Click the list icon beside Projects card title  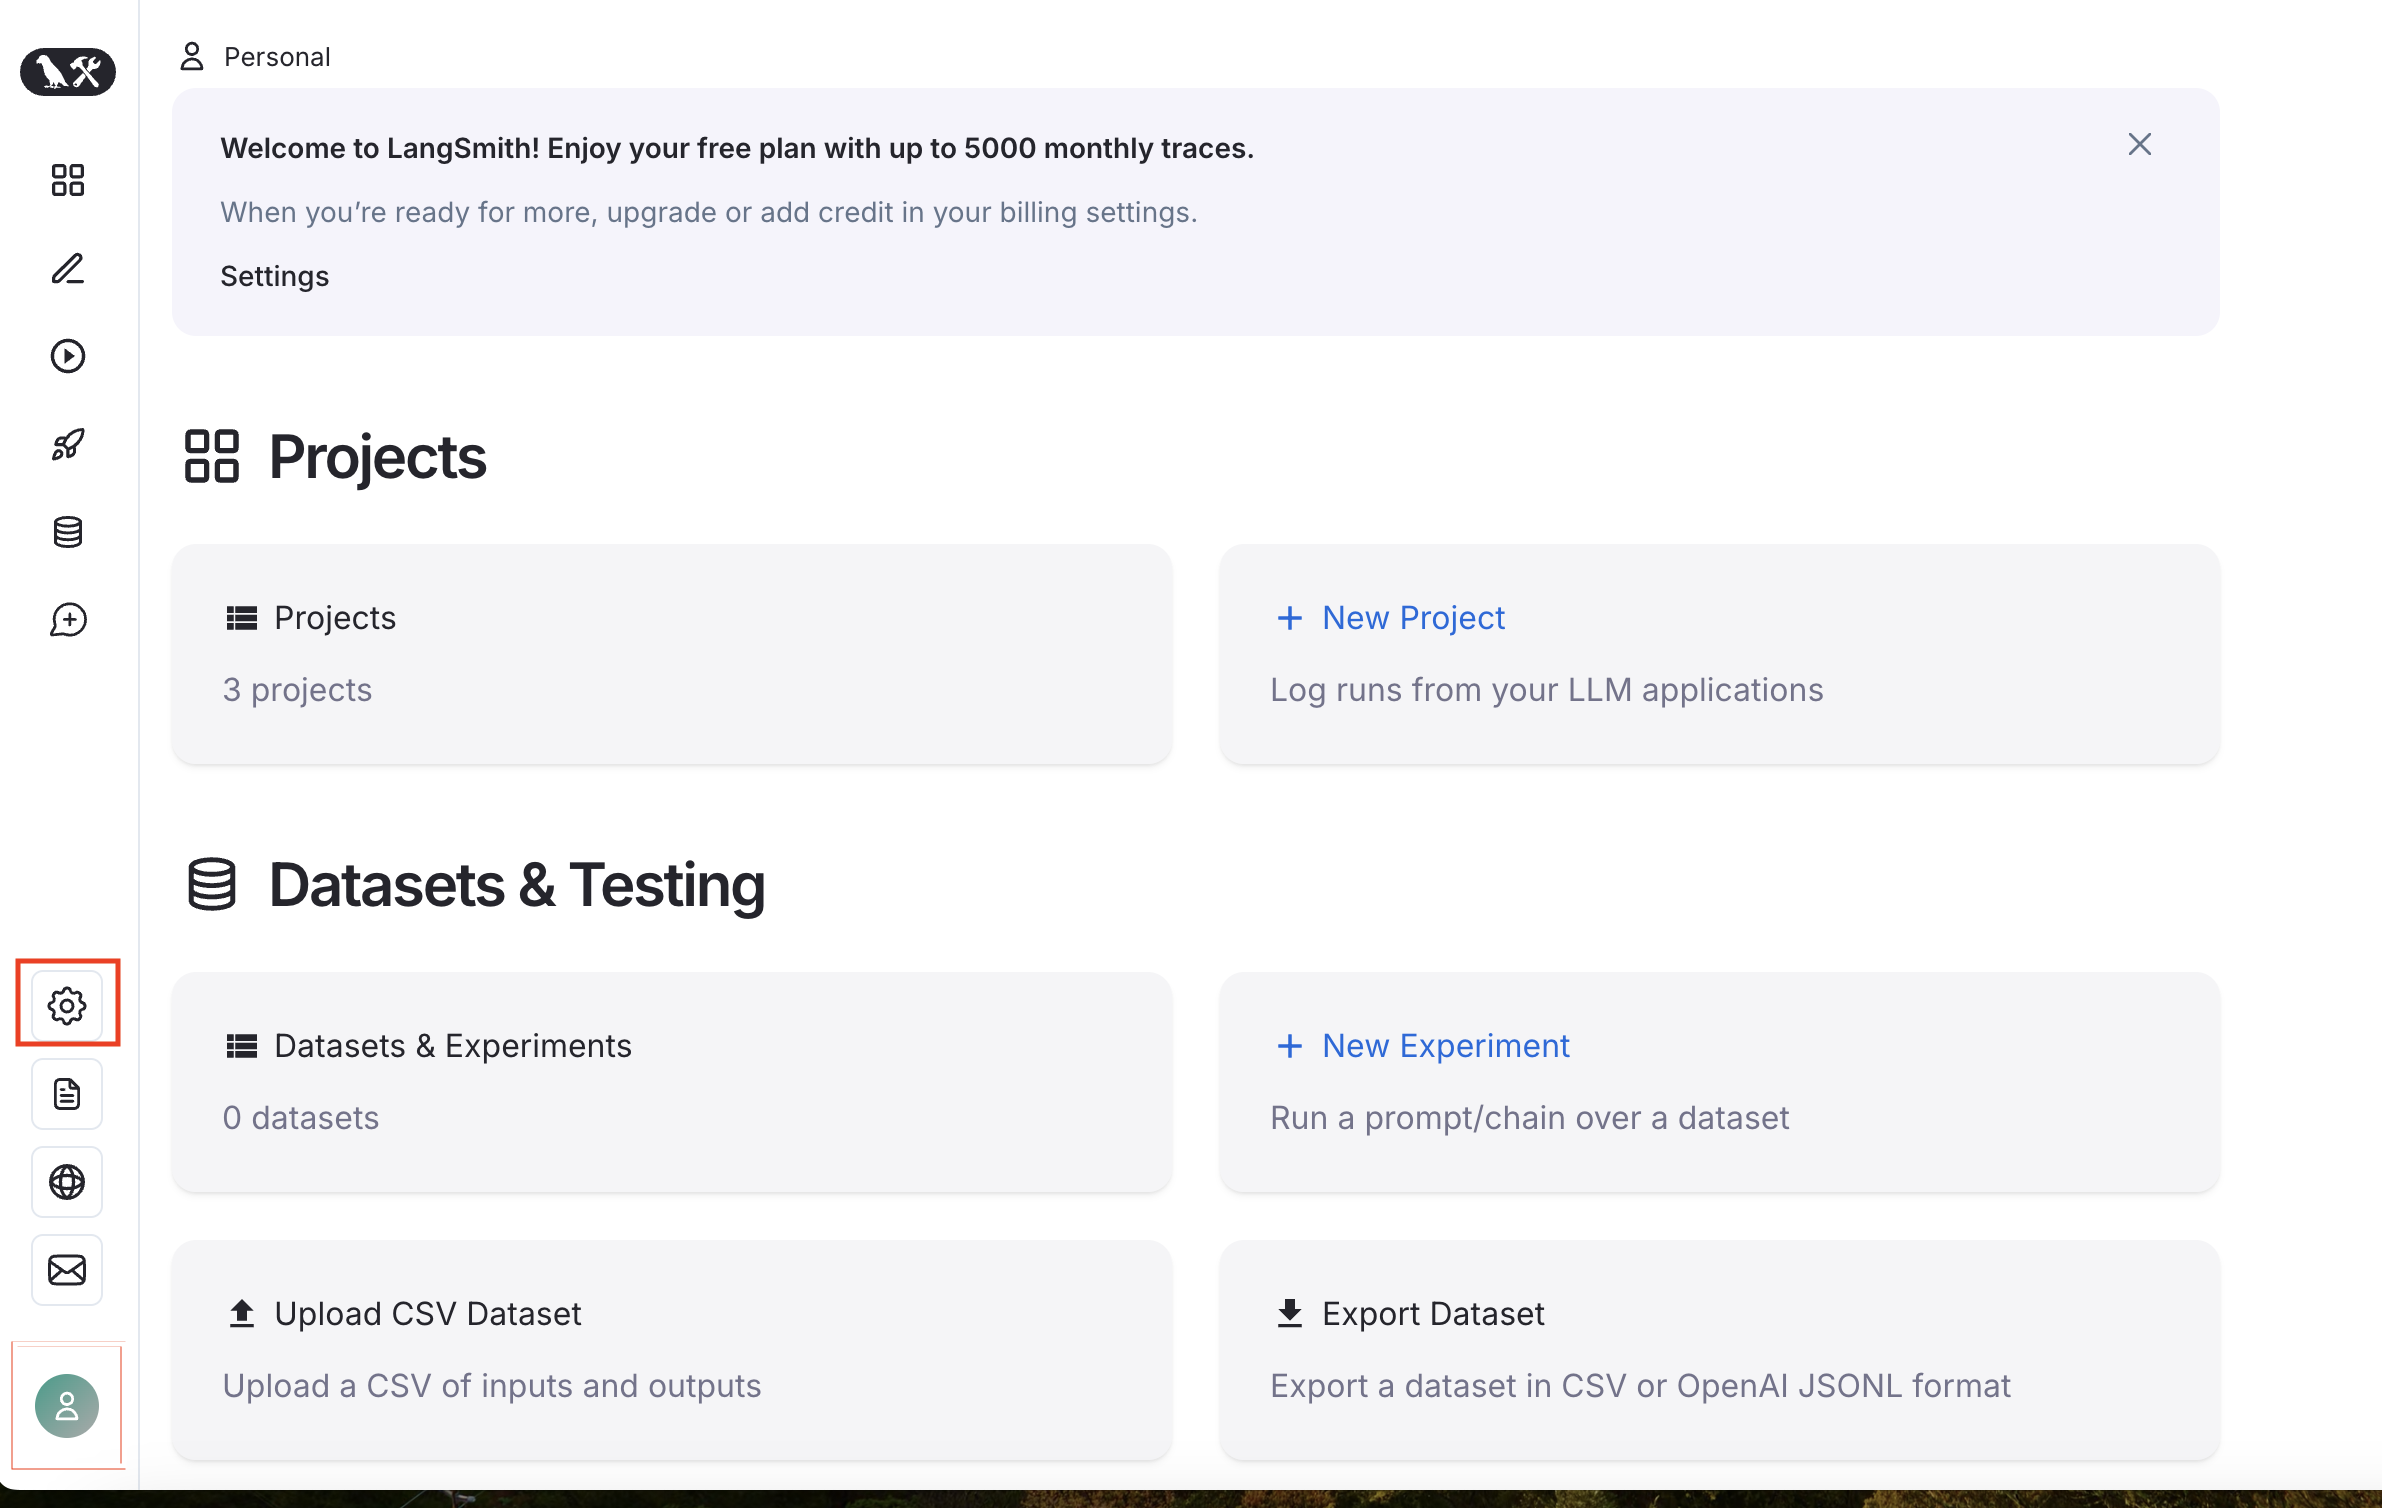pos(242,618)
